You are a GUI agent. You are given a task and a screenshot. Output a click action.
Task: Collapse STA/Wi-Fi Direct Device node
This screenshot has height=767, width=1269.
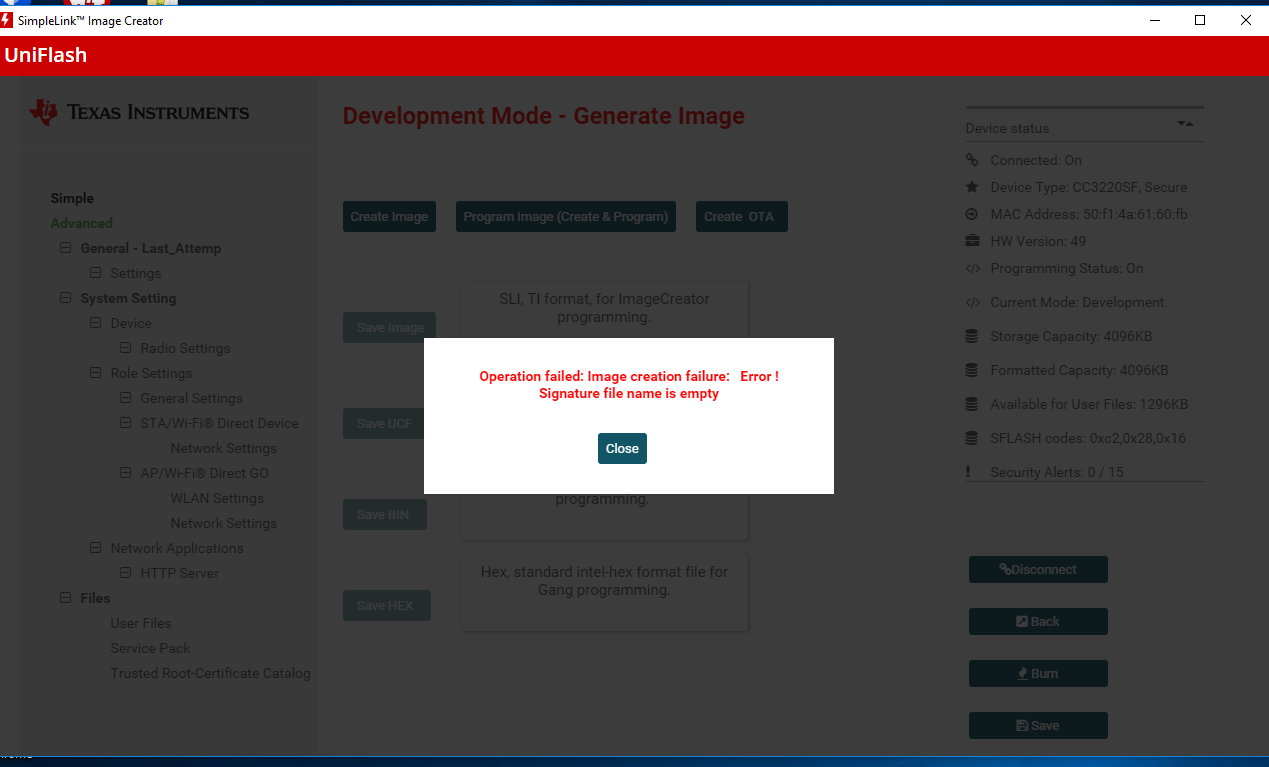click(x=125, y=423)
